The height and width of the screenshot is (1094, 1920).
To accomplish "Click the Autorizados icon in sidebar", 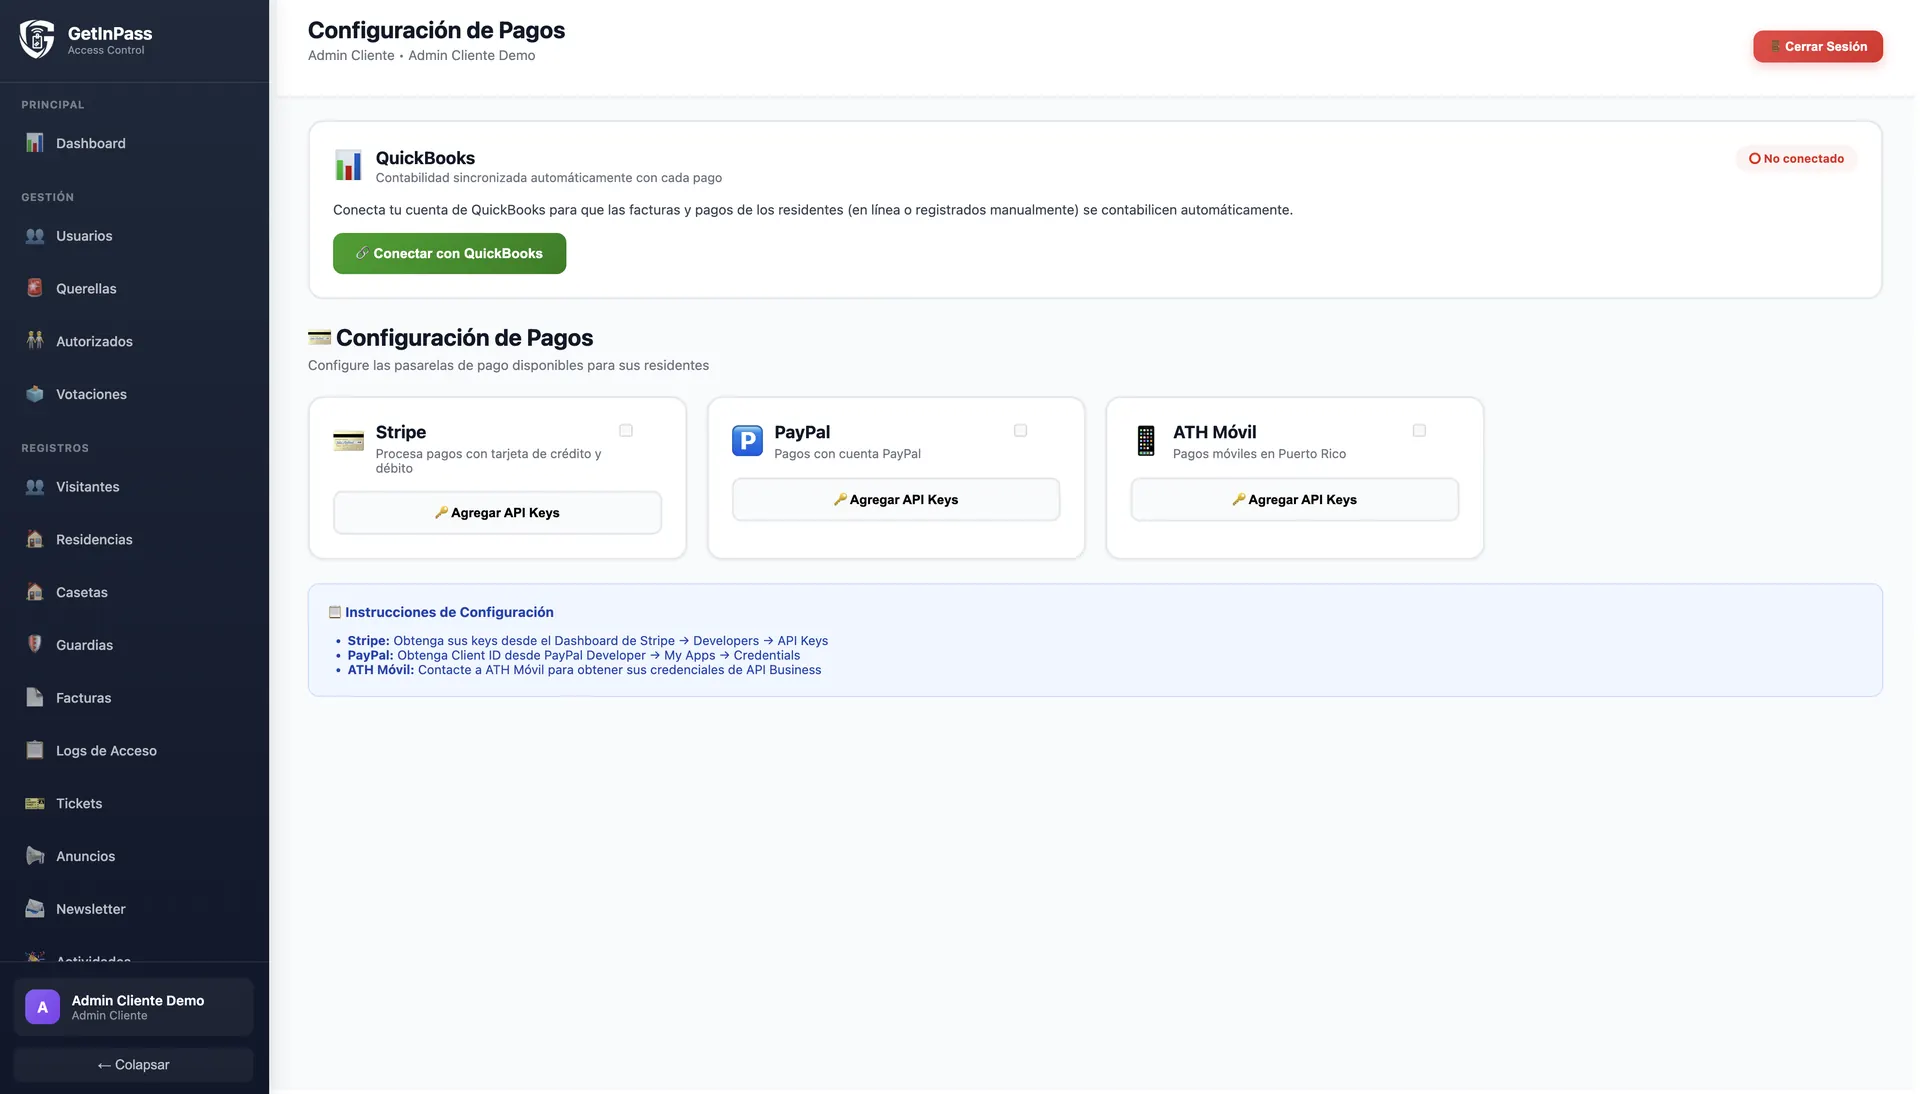I will click(35, 341).
